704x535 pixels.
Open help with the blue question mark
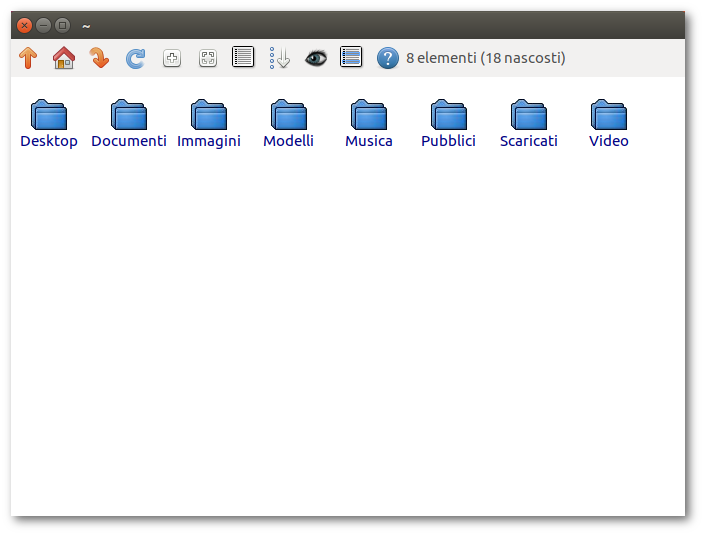point(388,58)
